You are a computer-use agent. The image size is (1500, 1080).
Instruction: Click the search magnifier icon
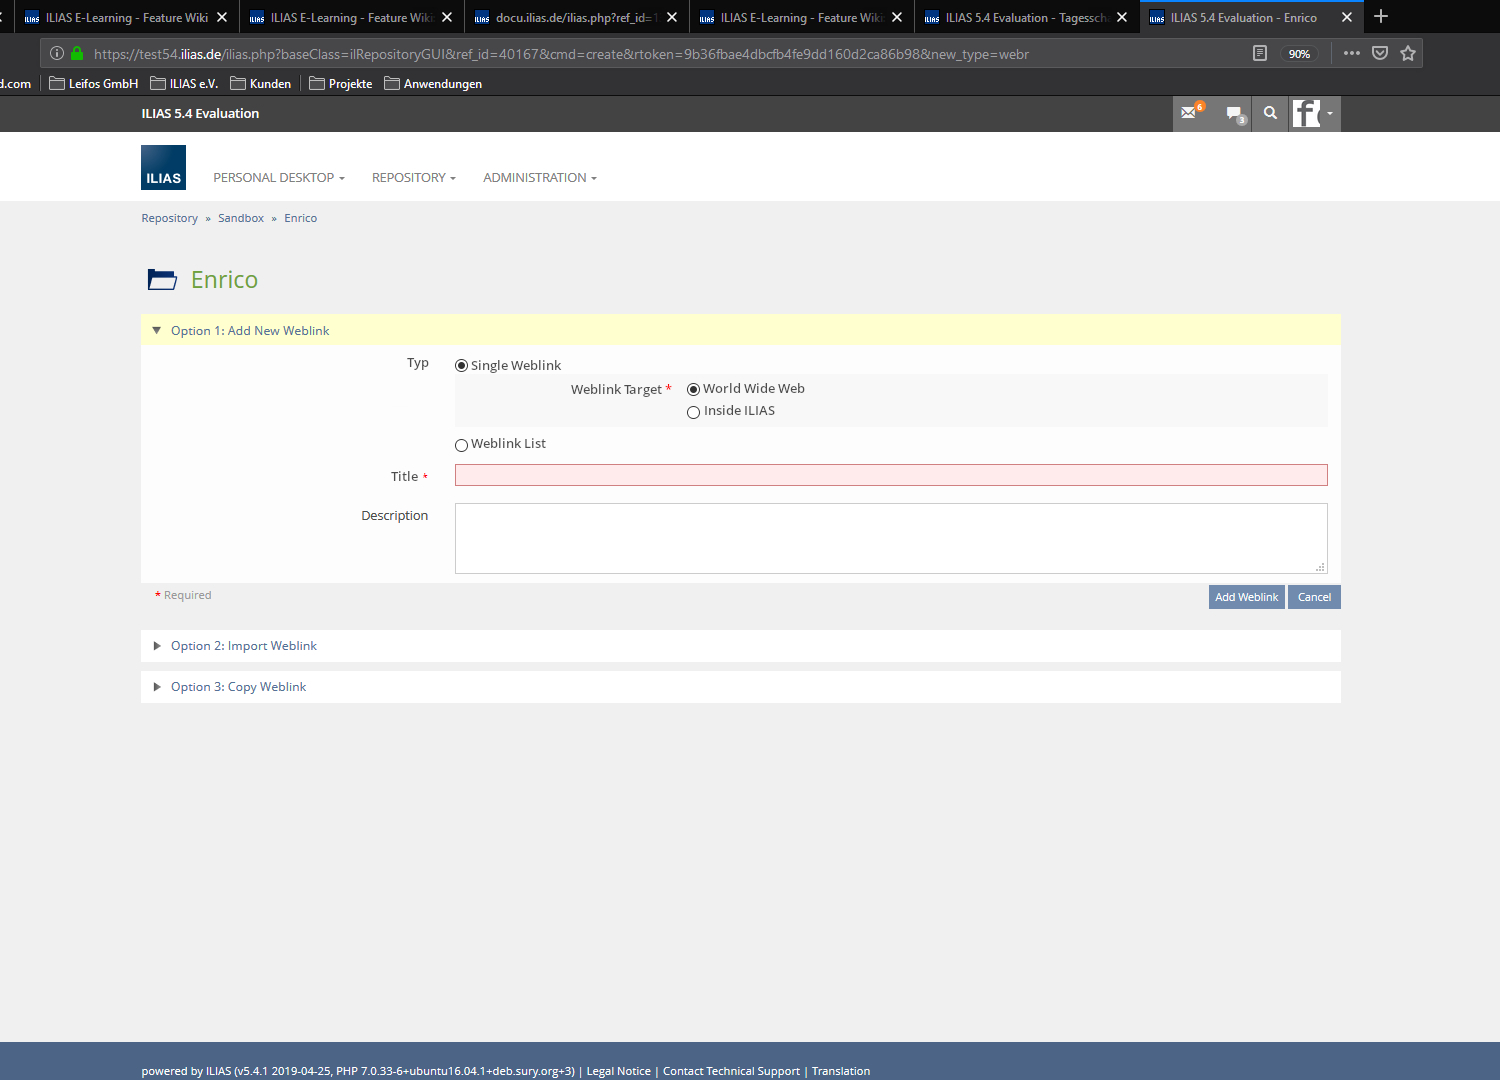[x=1270, y=113]
